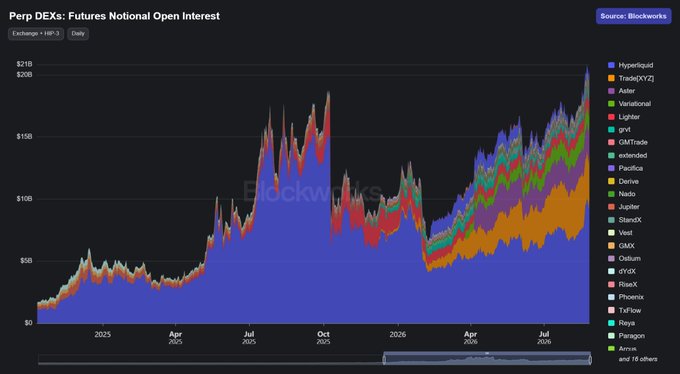Click the Oct 2025 x-axis label
Viewport: 680px width, 374px height.
[324, 338]
